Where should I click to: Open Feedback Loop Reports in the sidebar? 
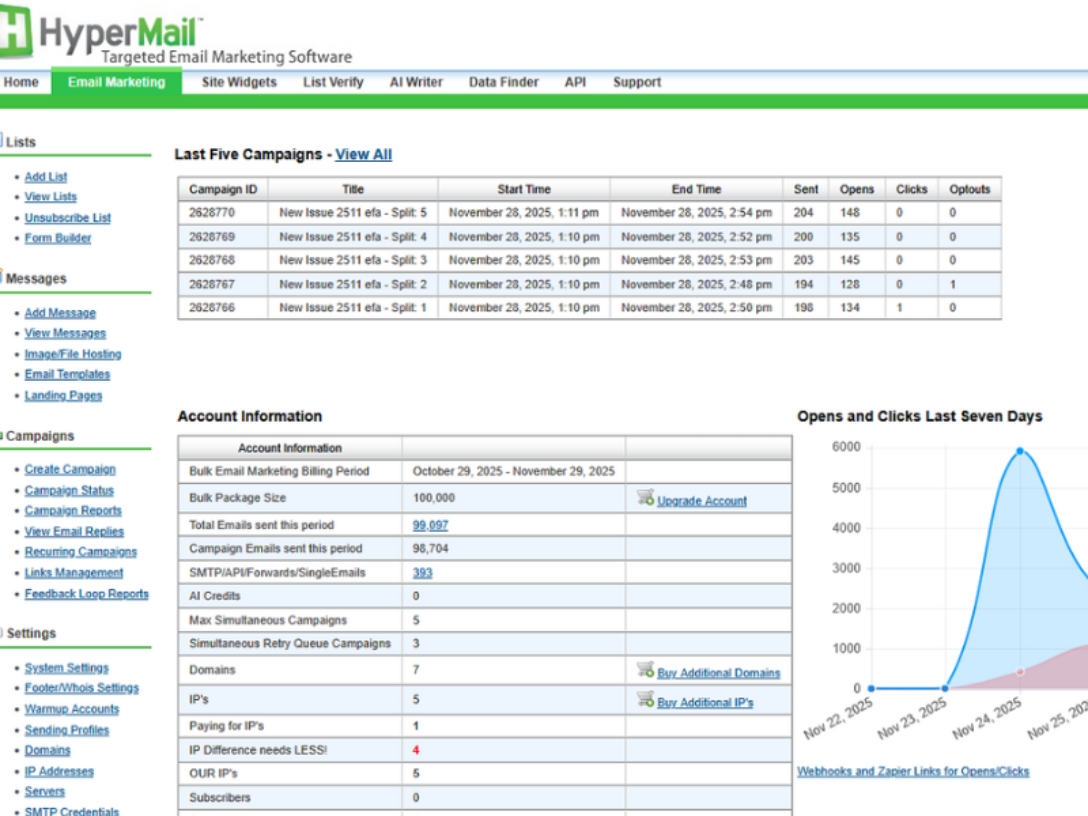pos(86,593)
